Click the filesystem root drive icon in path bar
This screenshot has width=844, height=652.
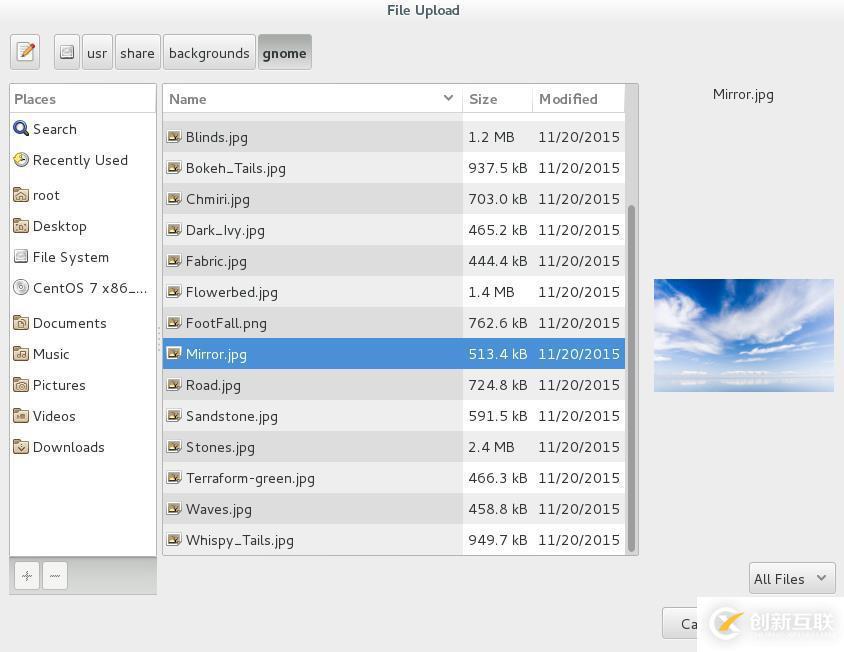tap(67, 52)
